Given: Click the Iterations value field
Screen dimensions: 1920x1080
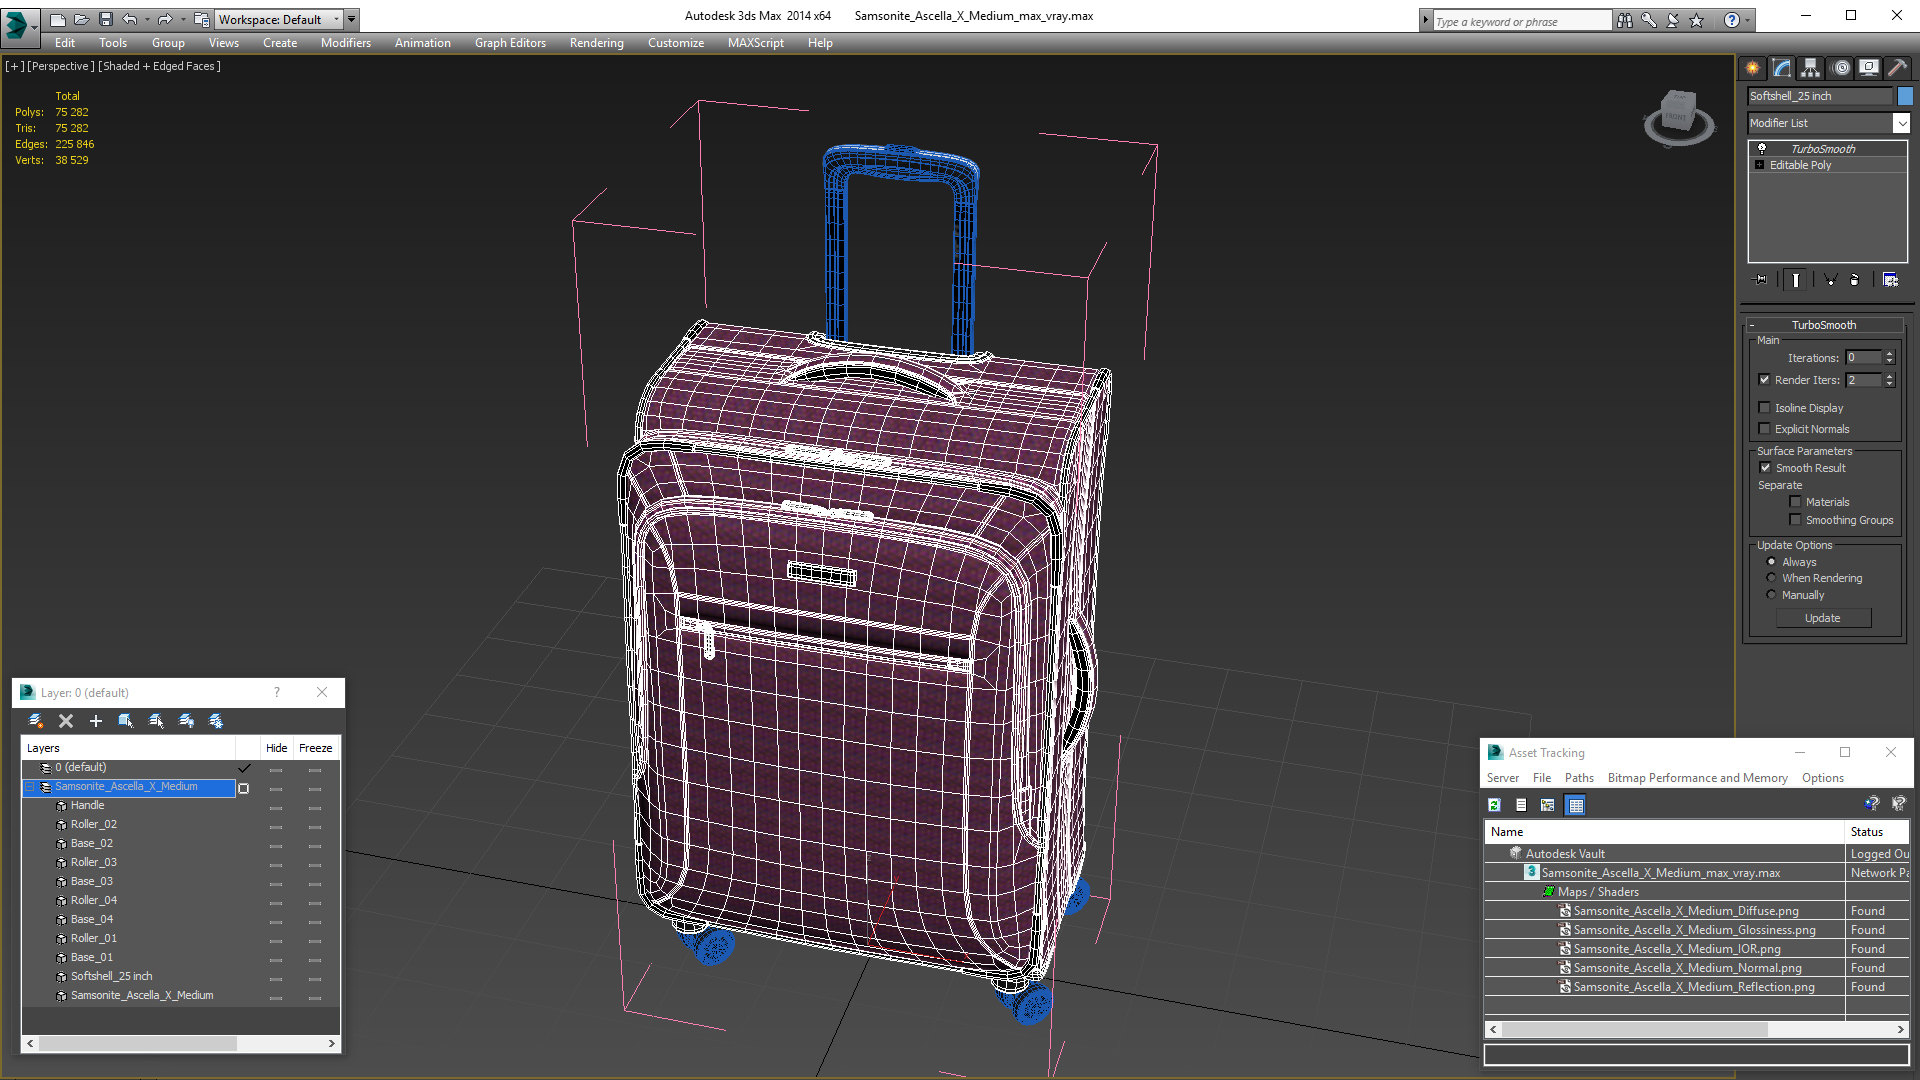Looking at the screenshot, I should pyautogui.click(x=1863, y=358).
